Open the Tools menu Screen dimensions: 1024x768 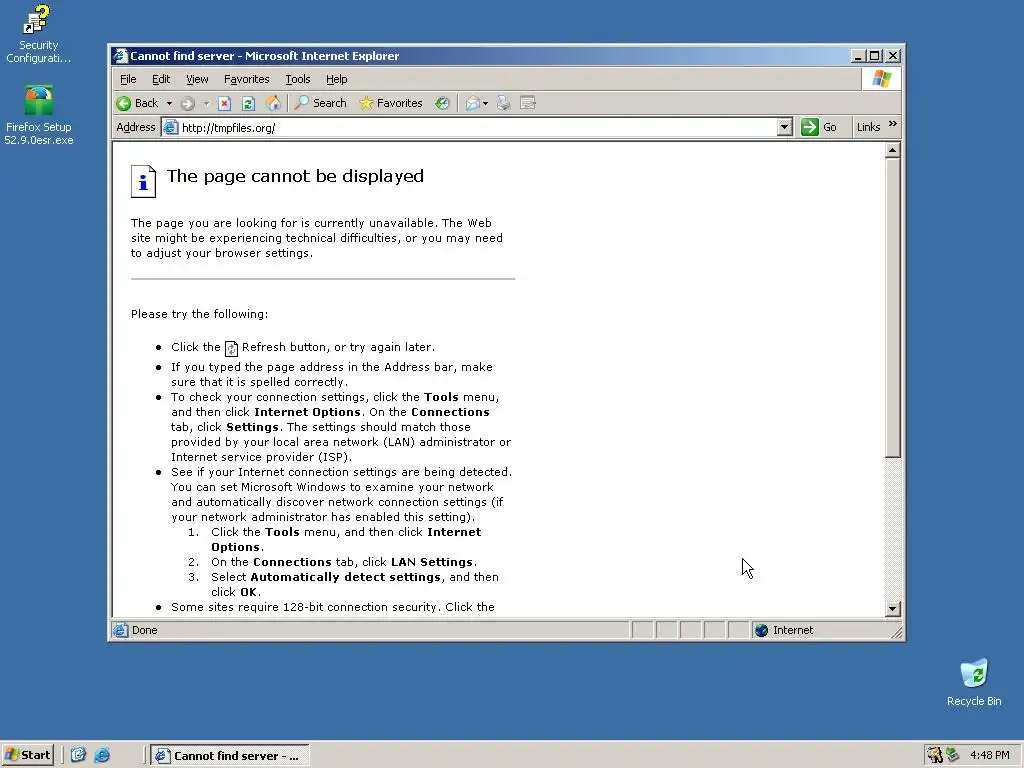pos(298,79)
